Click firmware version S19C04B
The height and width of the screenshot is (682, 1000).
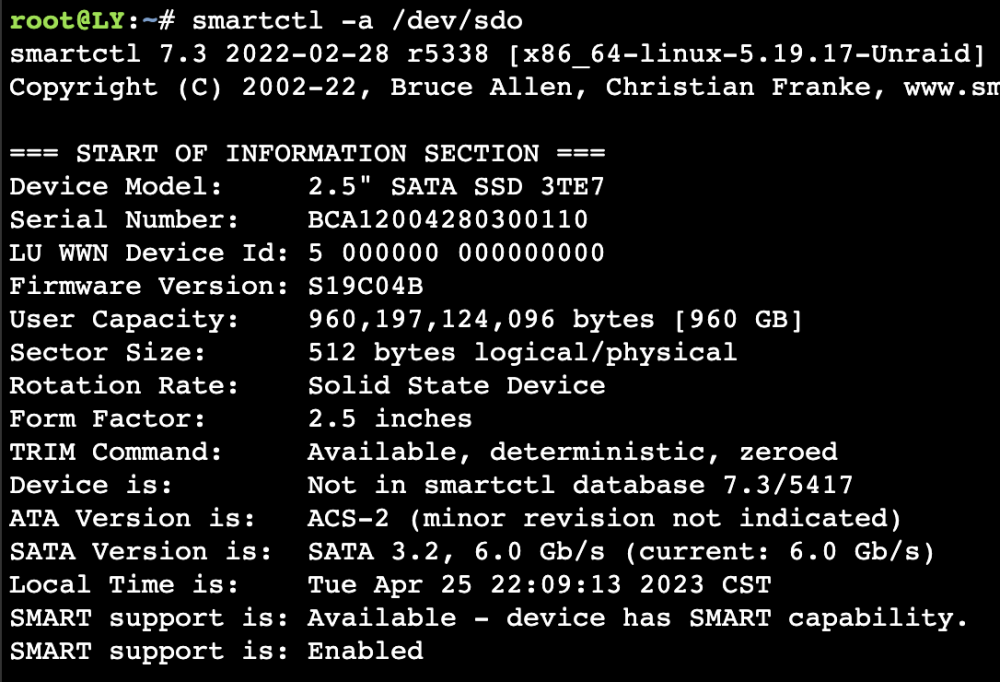point(365,286)
